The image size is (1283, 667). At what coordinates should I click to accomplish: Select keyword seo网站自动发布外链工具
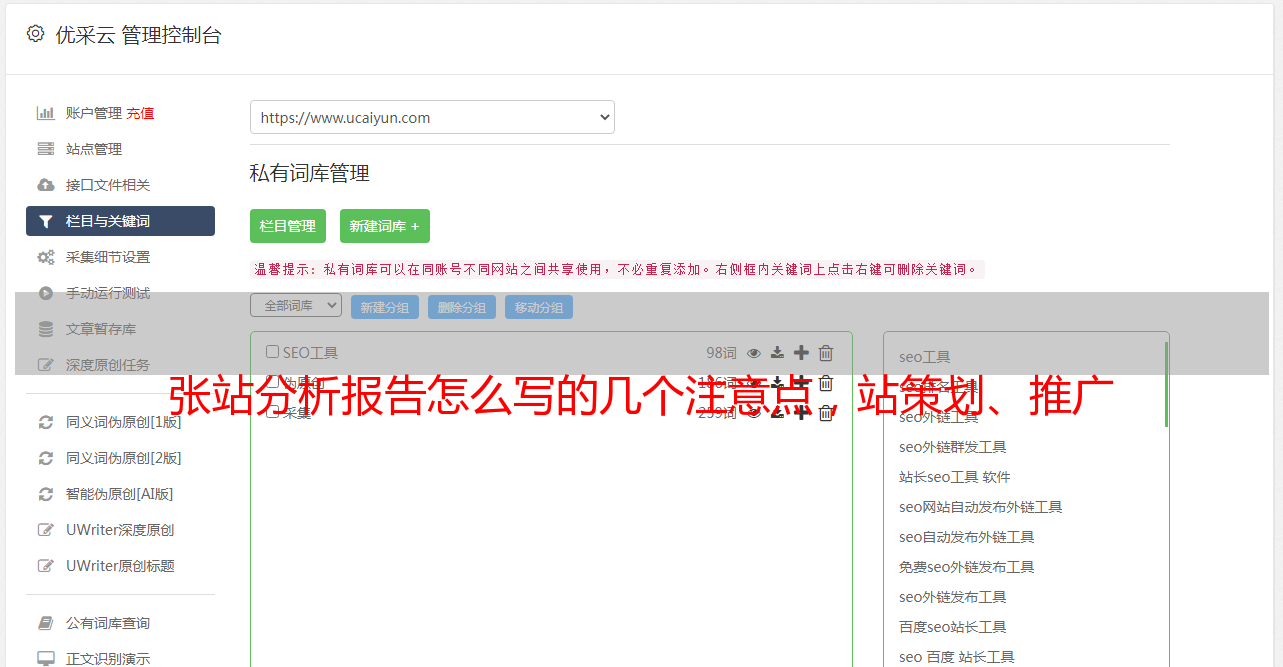click(981, 507)
